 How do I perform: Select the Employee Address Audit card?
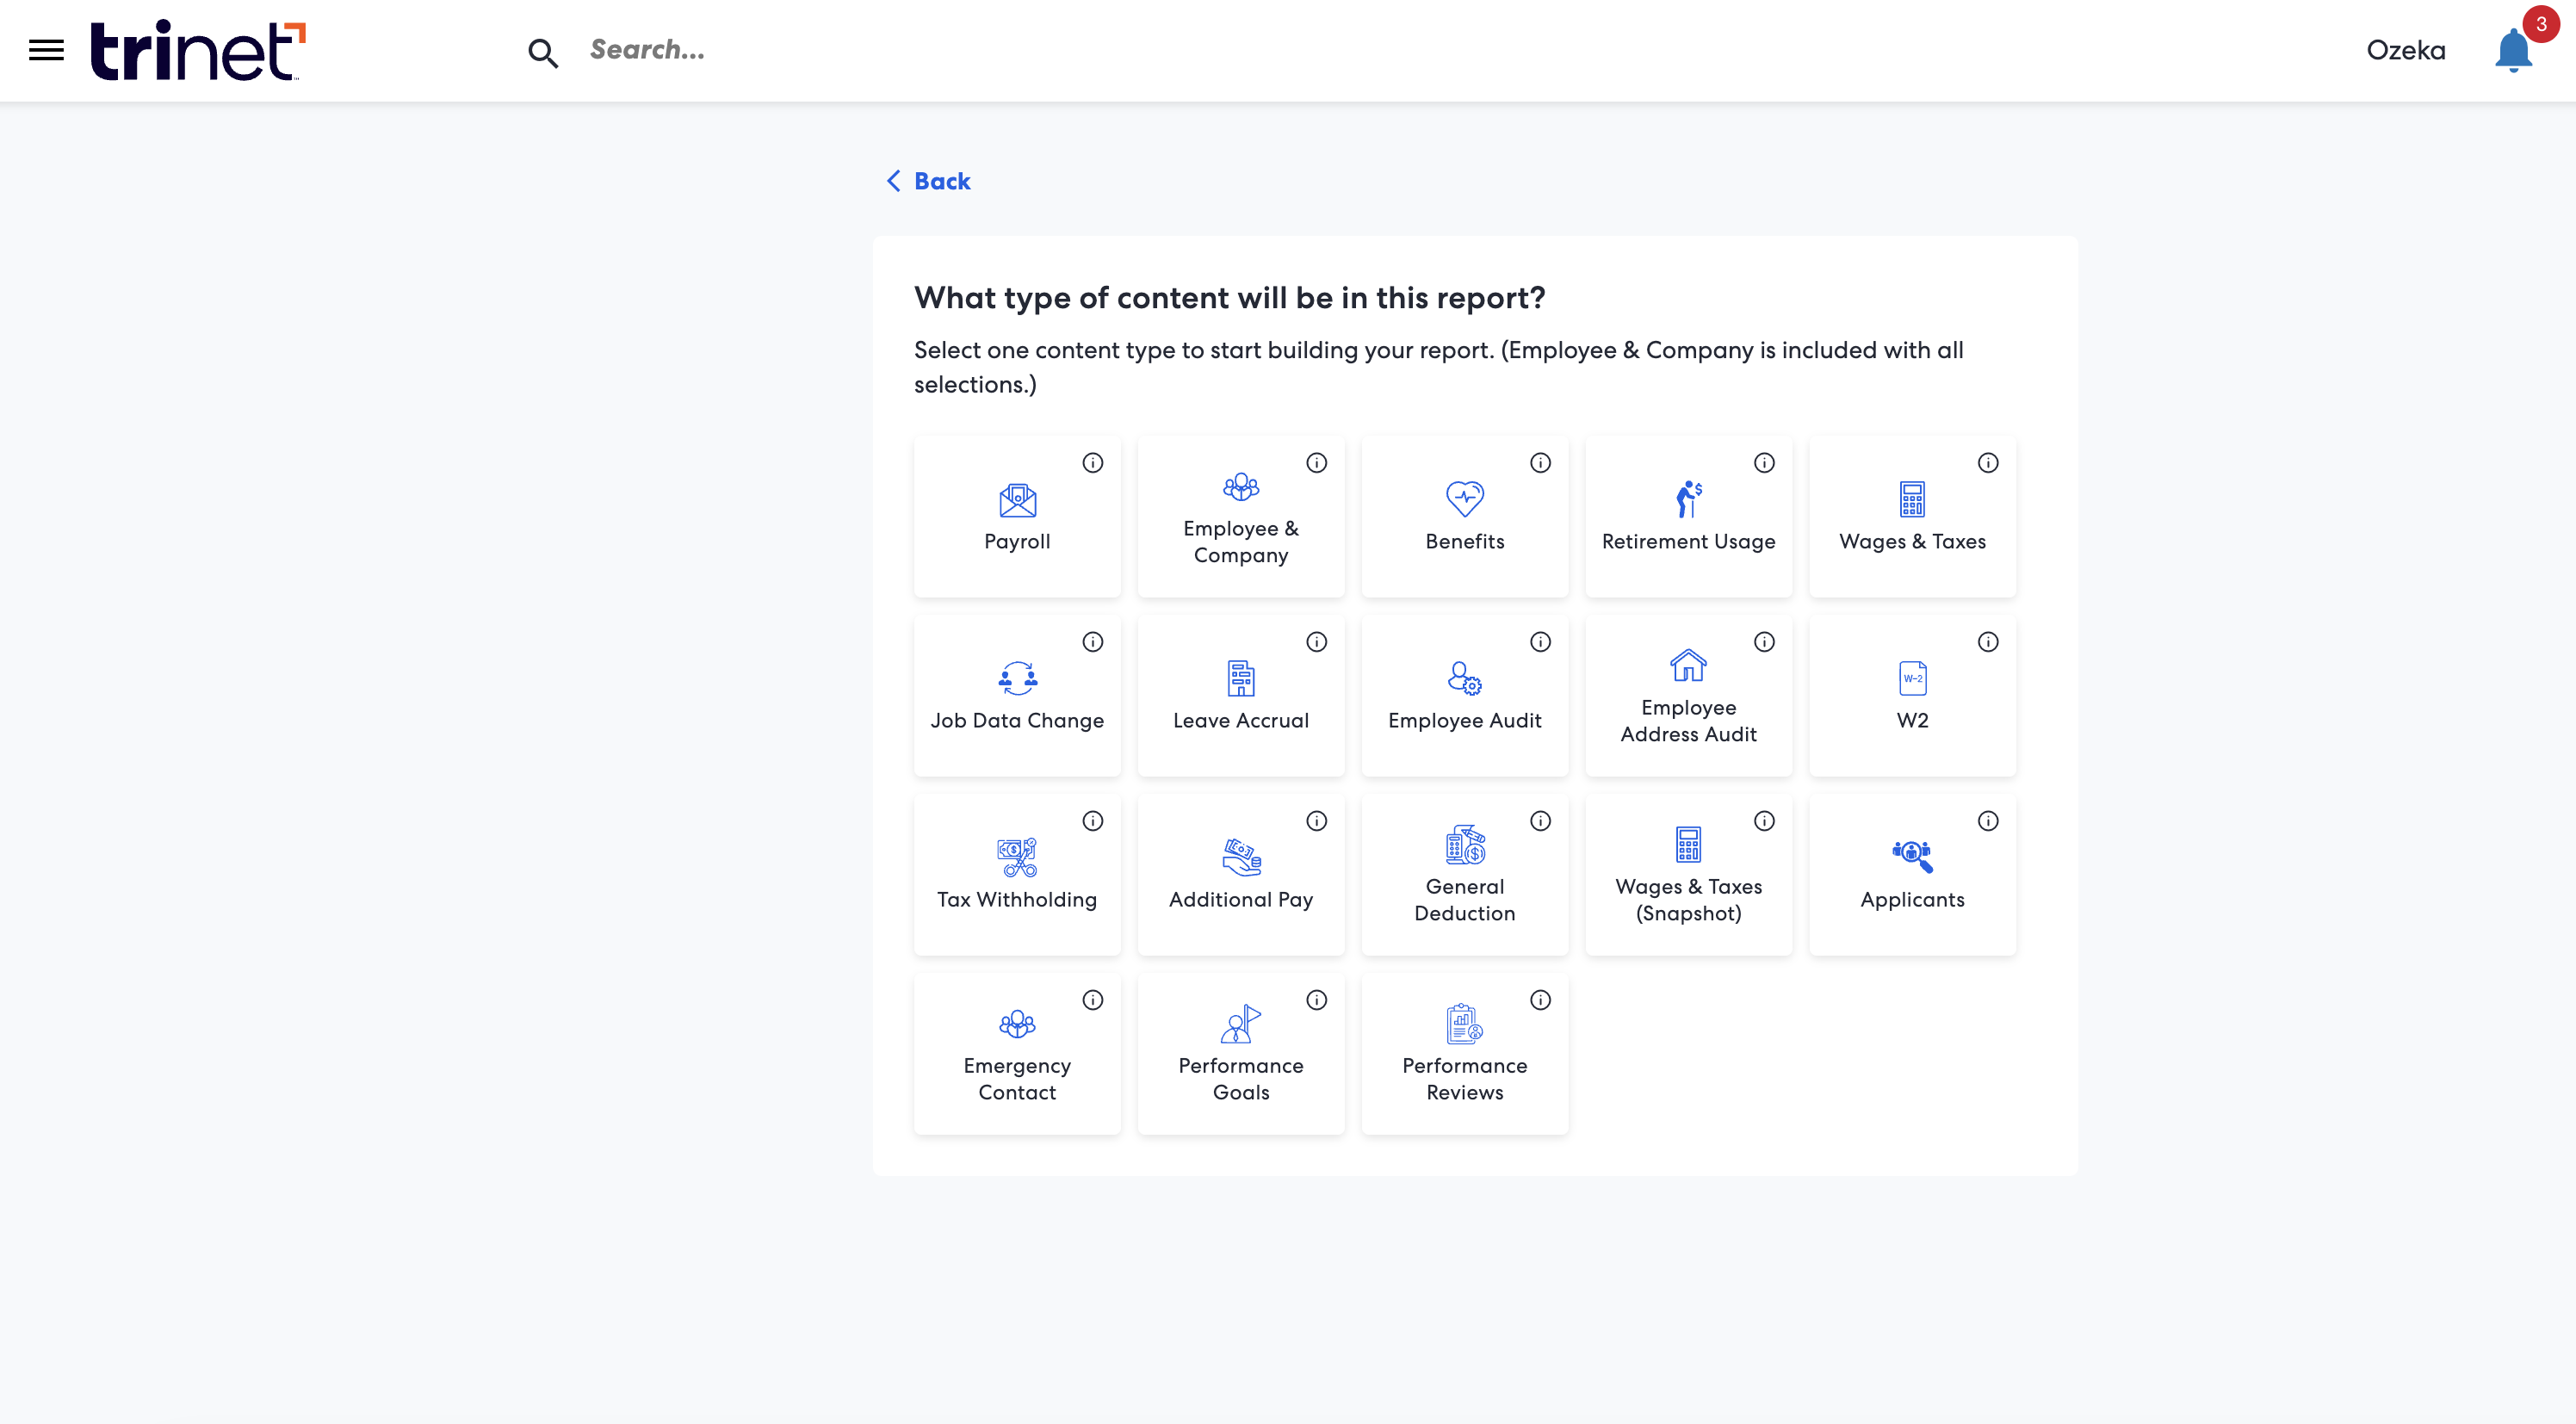click(1689, 696)
